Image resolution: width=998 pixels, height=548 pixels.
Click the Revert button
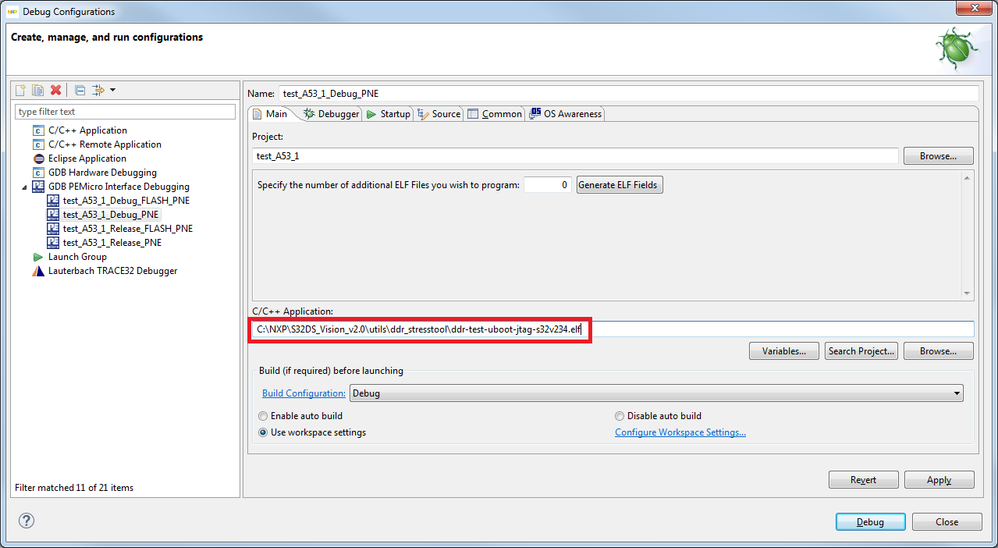[x=863, y=480]
